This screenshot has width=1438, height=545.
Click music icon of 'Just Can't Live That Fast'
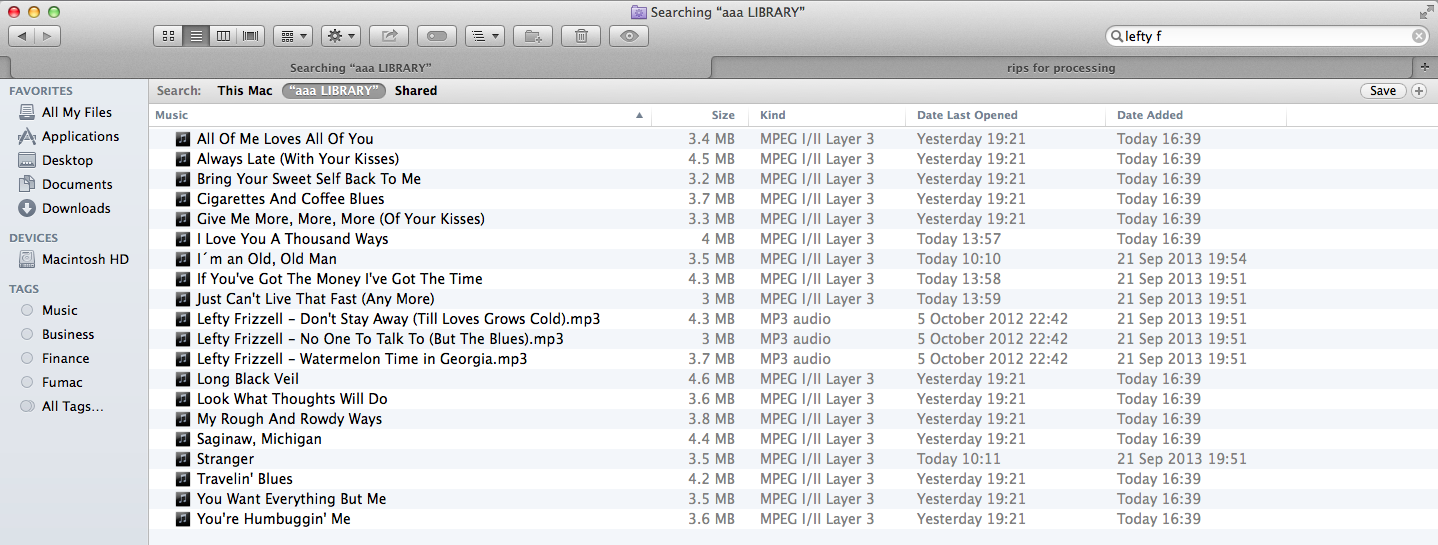tap(182, 299)
